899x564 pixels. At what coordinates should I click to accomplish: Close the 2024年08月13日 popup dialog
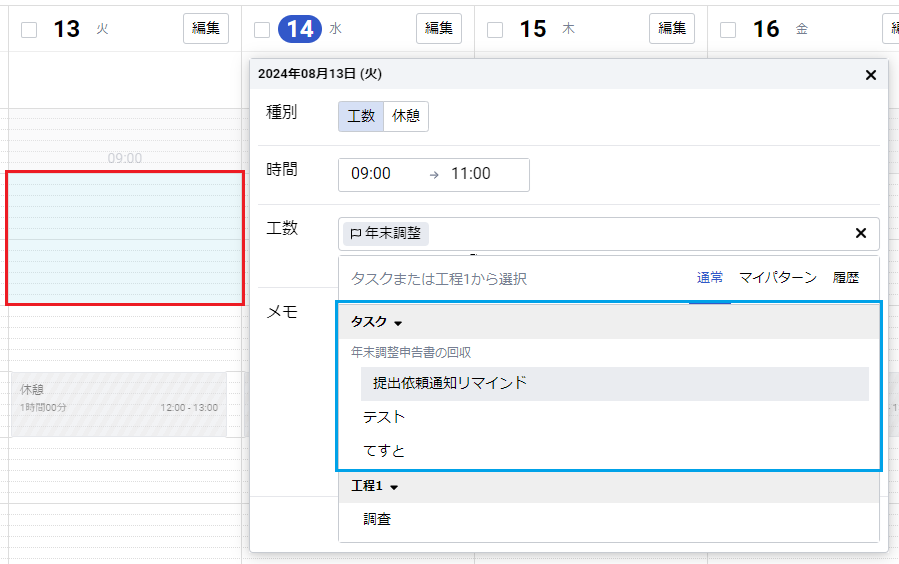pos(870,75)
